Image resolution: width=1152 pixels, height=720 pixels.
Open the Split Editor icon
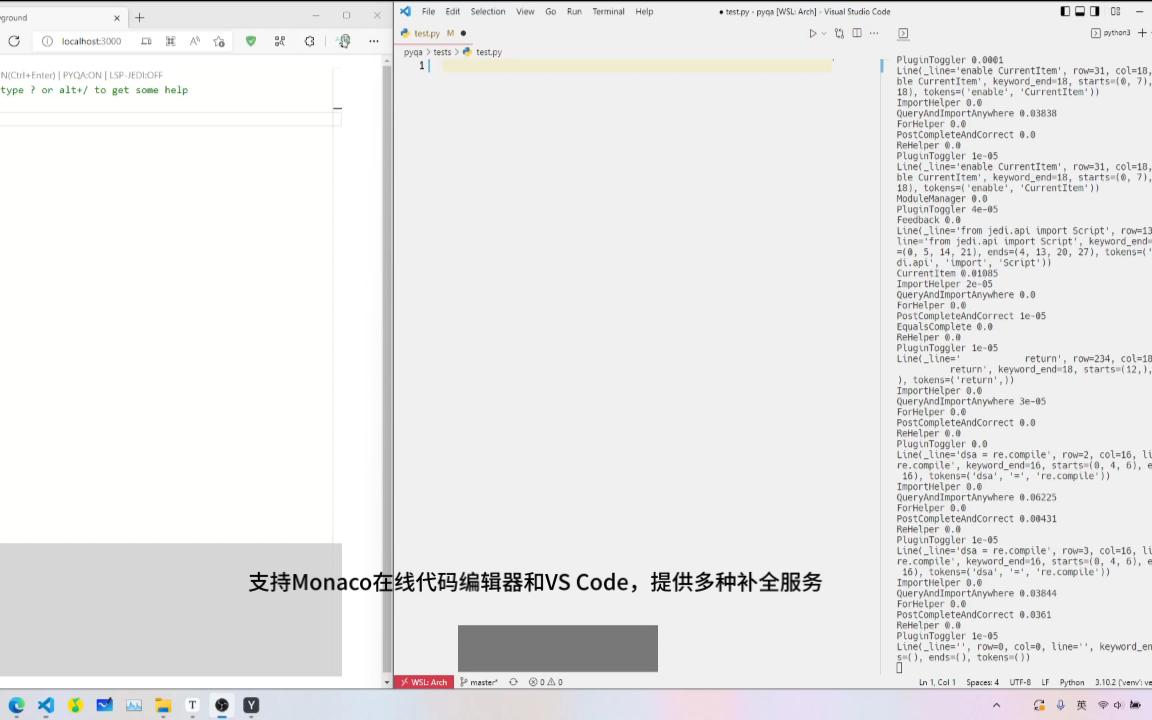[857, 33]
